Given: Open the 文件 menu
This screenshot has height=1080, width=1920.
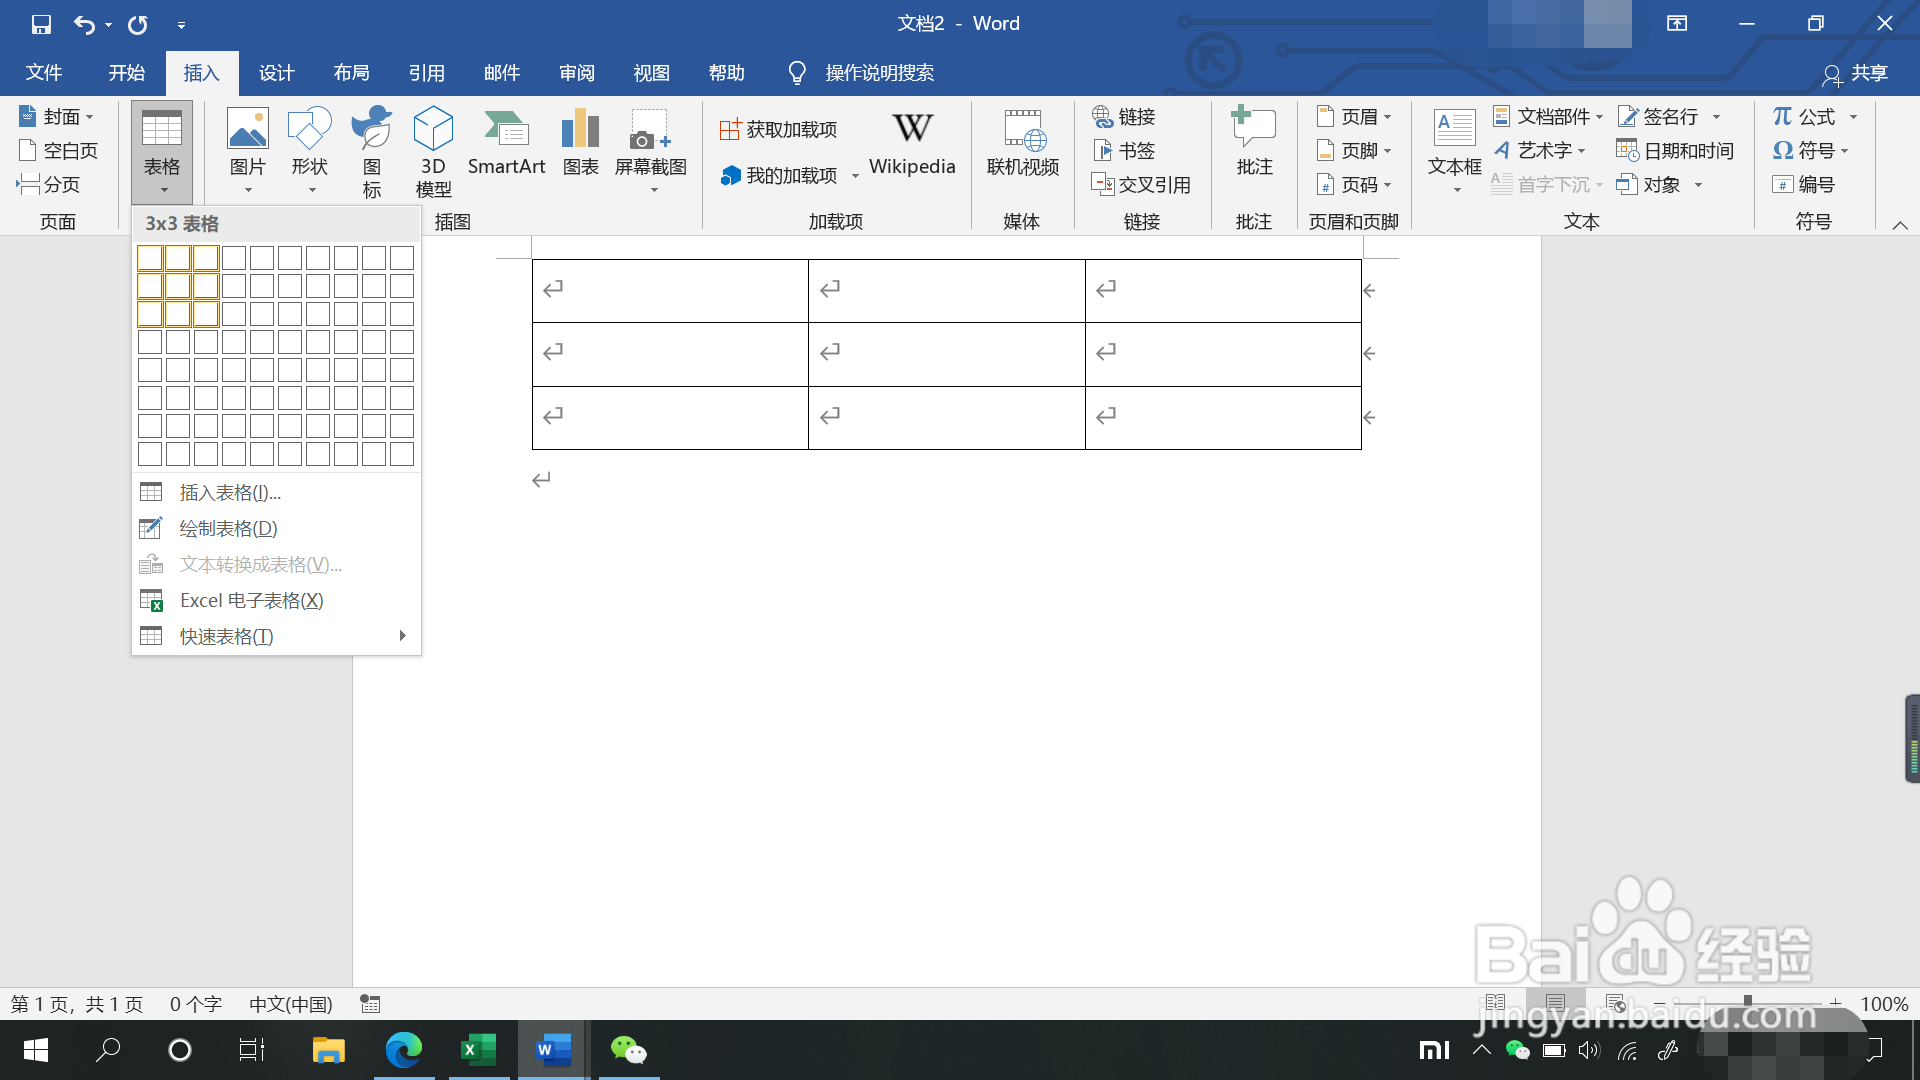Looking at the screenshot, I should [x=42, y=72].
